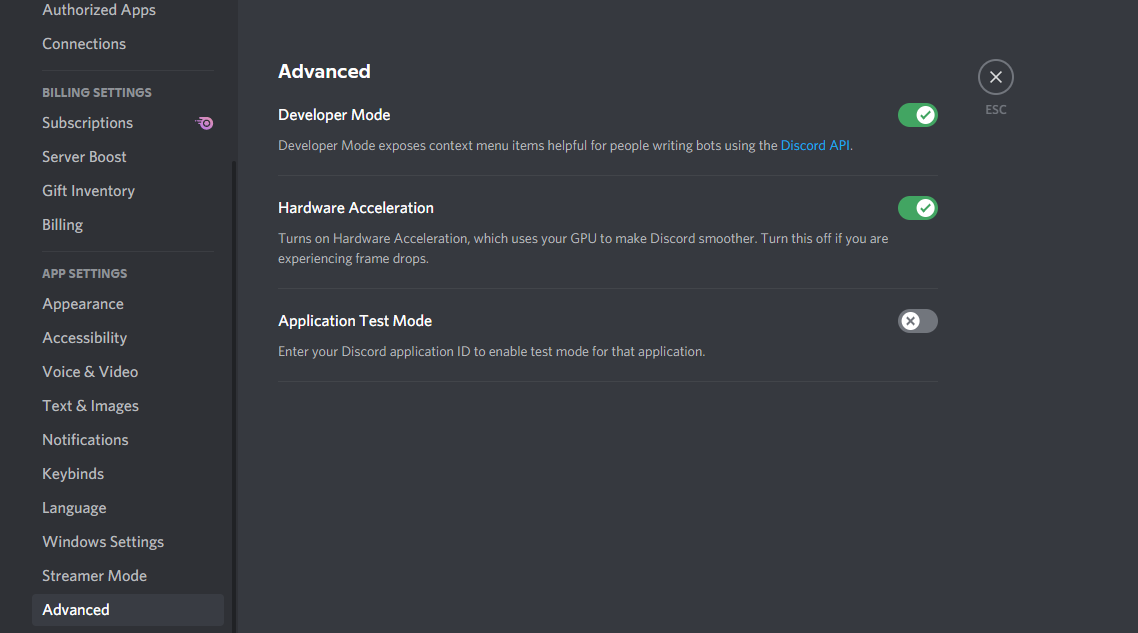The width and height of the screenshot is (1138, 633).
Task: Open Server Boost page
Action: click(x=84, y=157)
